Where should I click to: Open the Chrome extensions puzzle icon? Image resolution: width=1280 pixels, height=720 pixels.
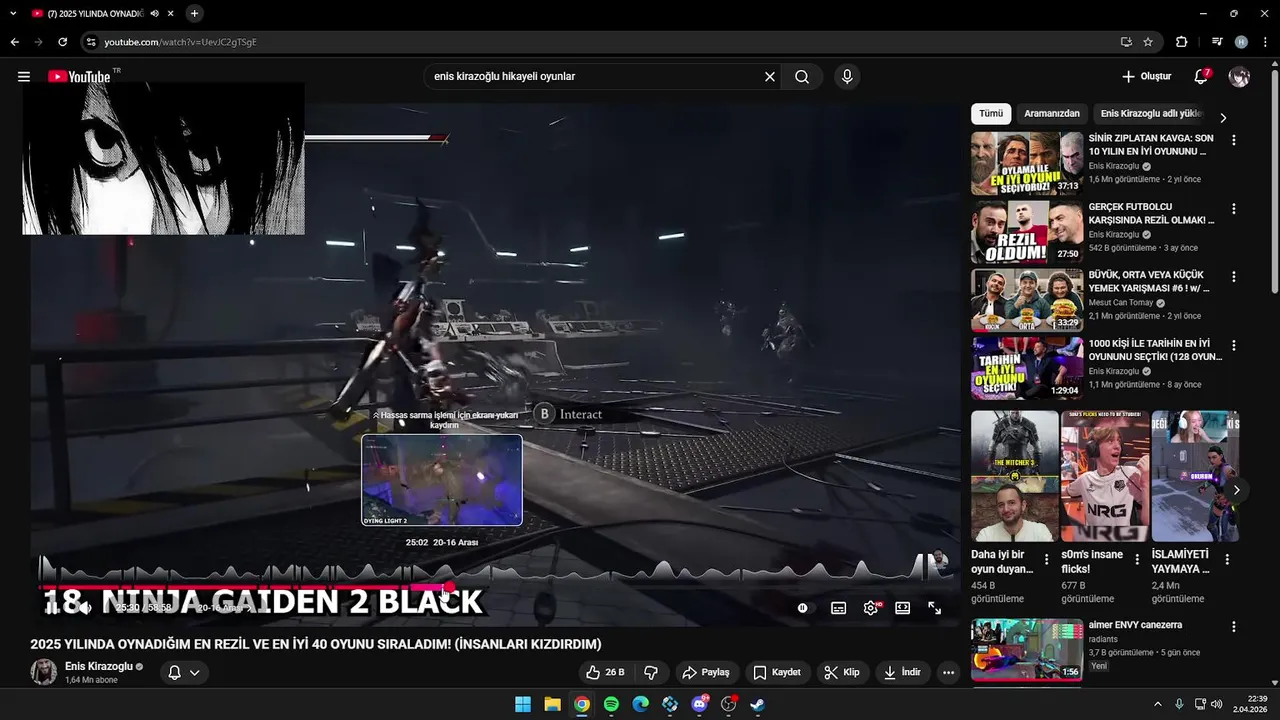point(1181,42)
